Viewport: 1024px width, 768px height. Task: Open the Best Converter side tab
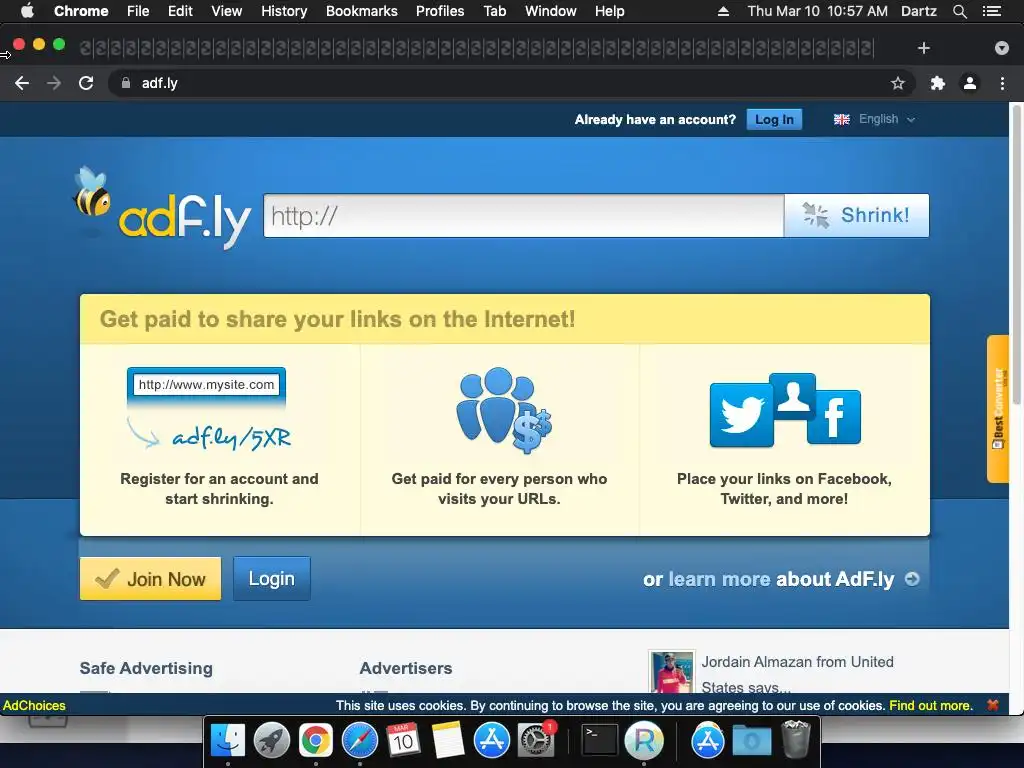tap(998, 409)
